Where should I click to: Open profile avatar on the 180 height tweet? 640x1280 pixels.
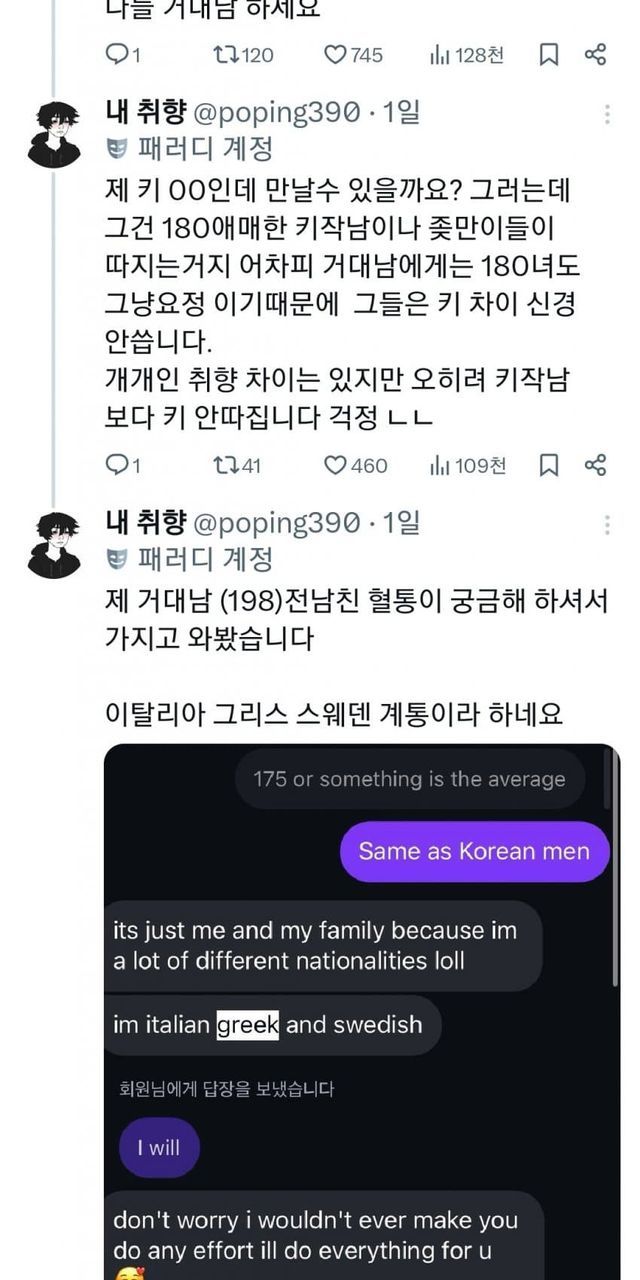(54, 135)
